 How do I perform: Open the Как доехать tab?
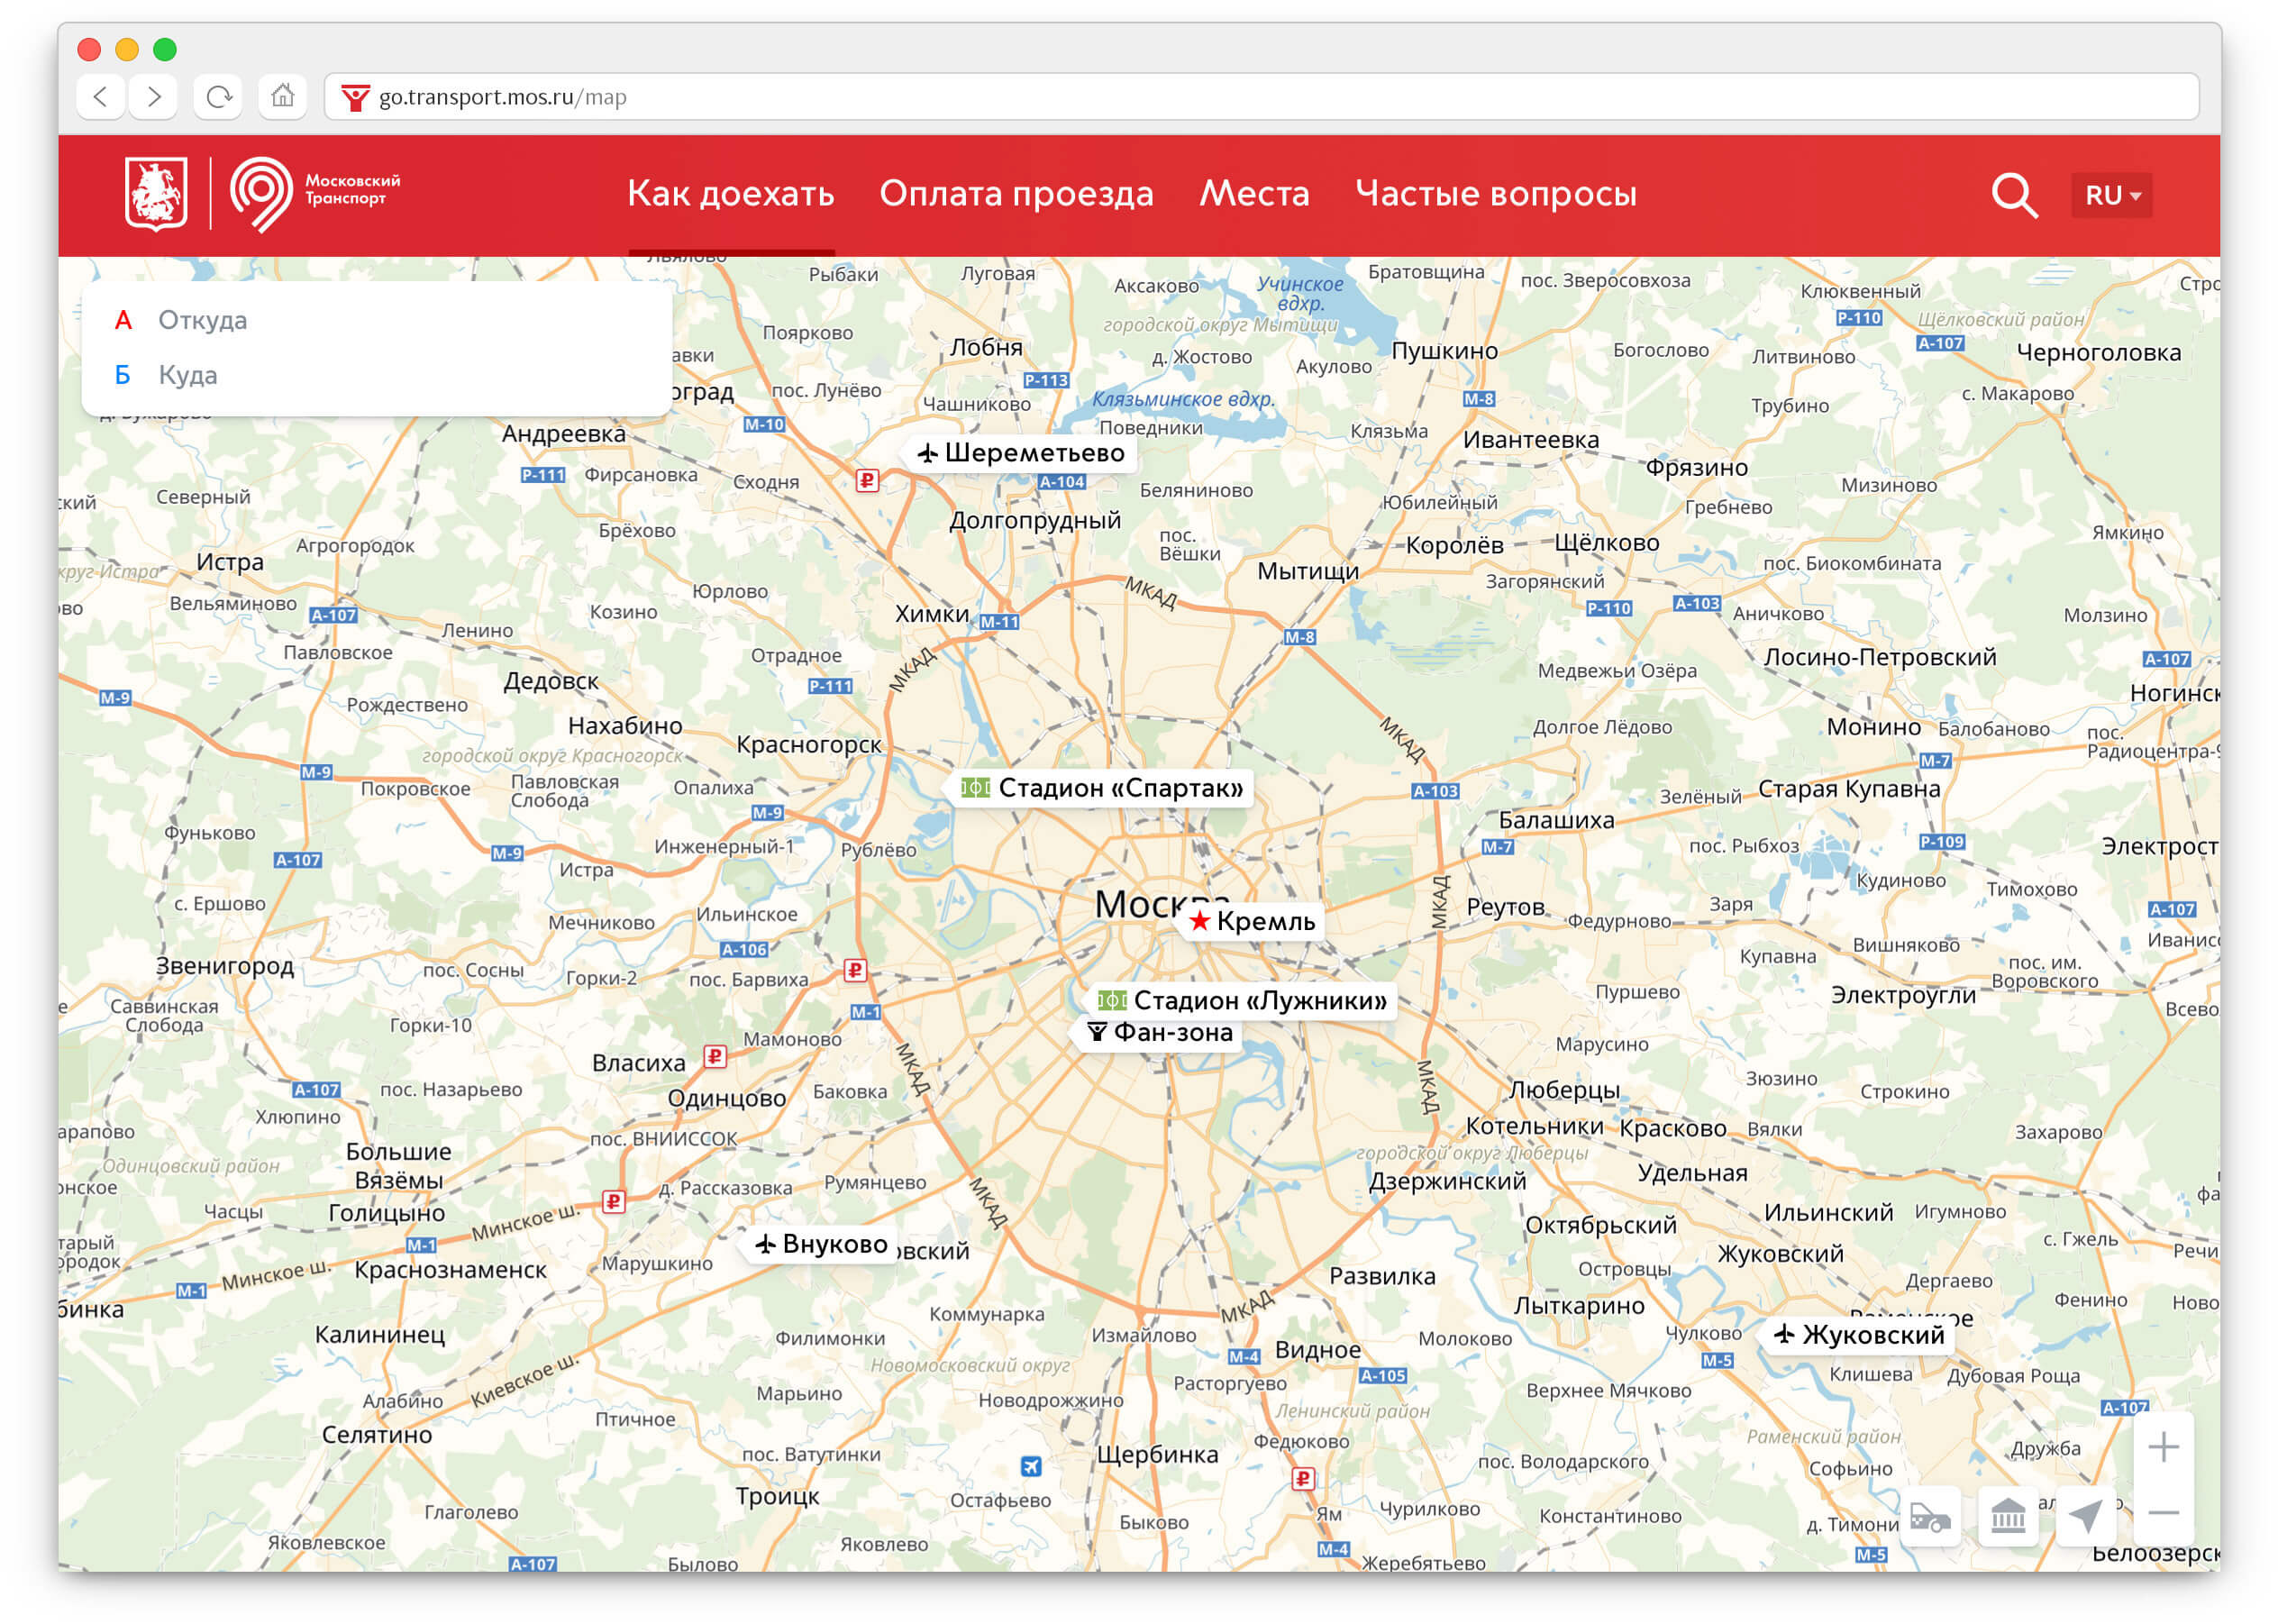click(x=730, y=193)
